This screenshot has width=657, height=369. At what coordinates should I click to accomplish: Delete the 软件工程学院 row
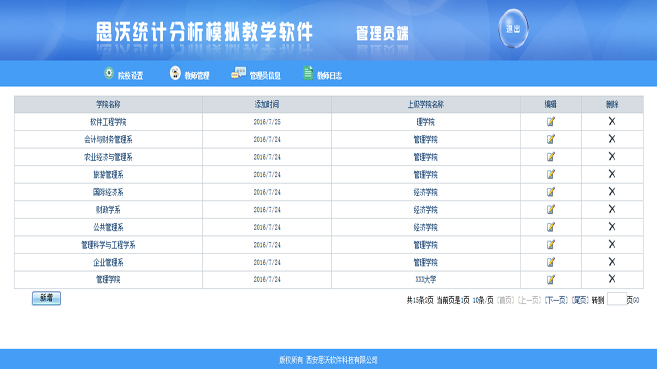pyautogui.click(x=612, y=121)
